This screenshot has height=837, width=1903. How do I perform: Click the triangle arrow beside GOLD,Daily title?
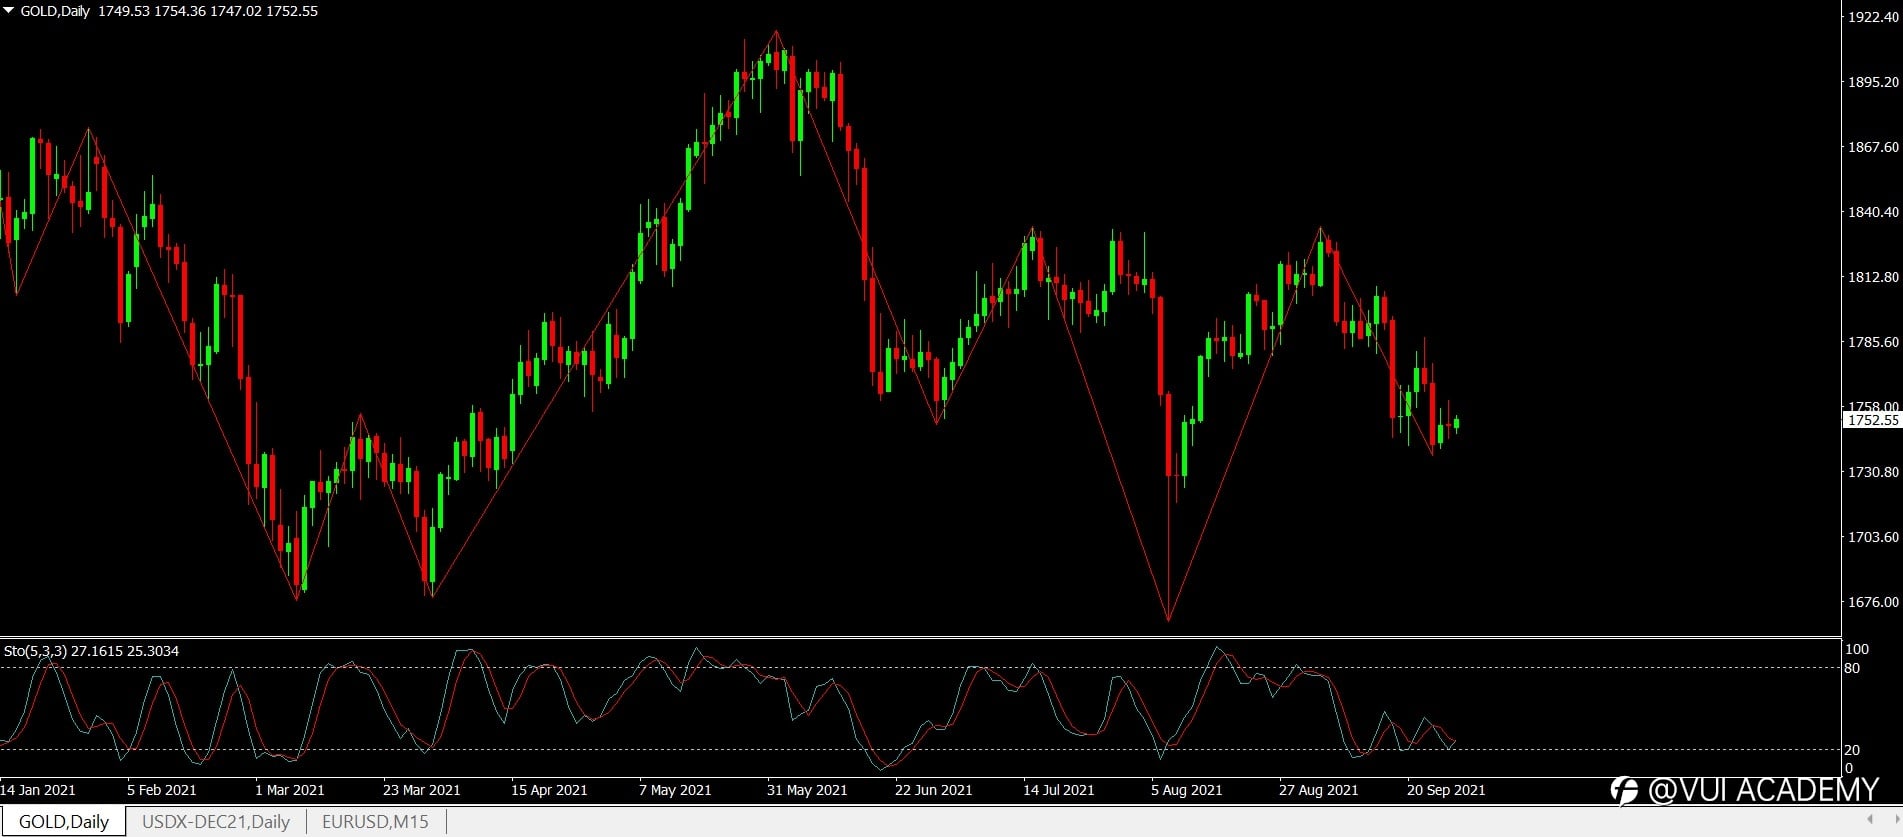(x=9, y=11)
